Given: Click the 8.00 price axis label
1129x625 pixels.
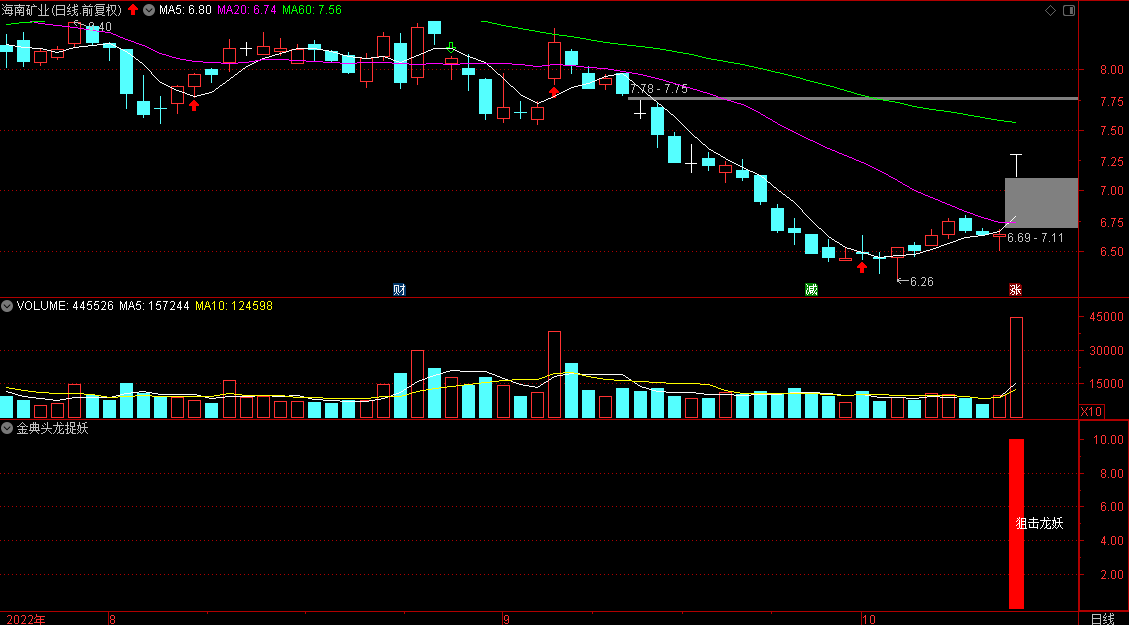Looking at the screenshot, I should [x=1112, y=70].
